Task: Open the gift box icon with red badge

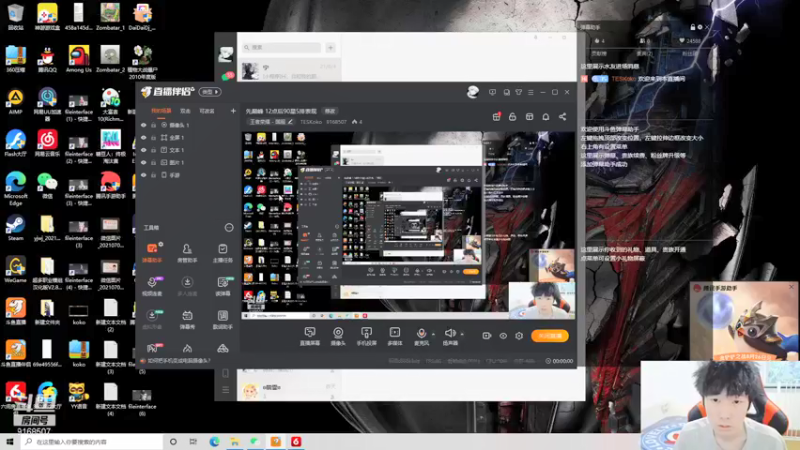Action: [x=496, y=117]
